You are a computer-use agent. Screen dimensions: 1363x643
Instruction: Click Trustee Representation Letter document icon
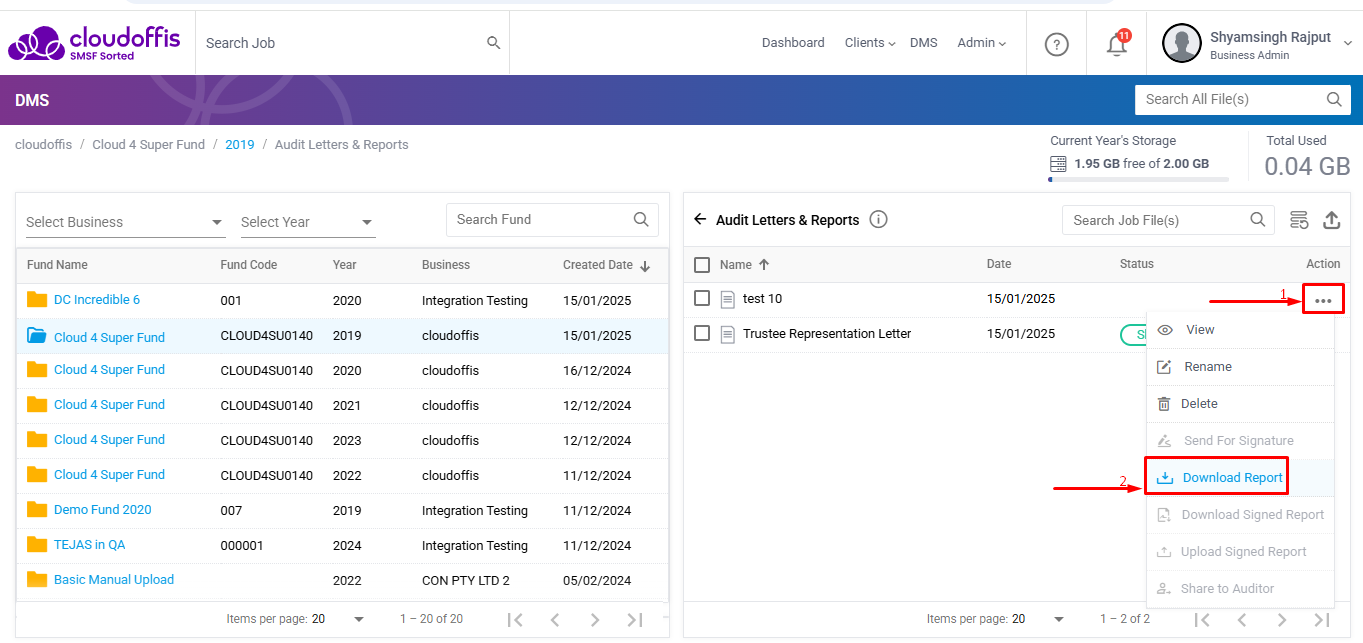727,334
